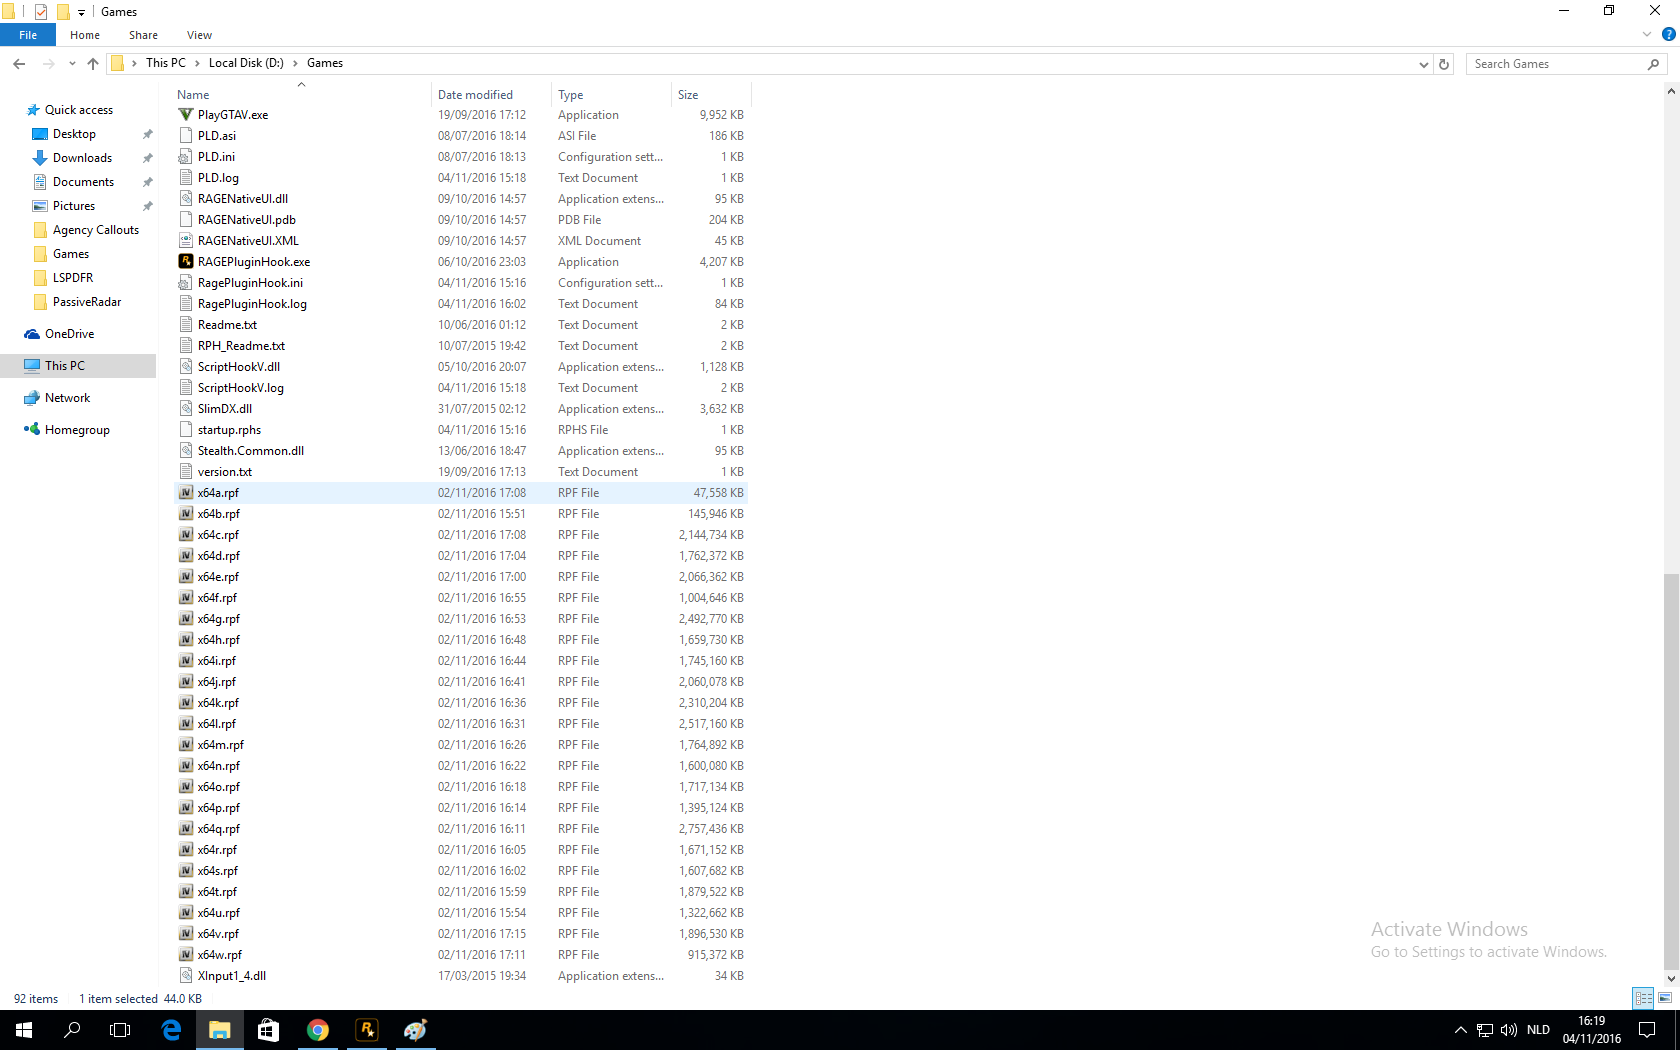Viewport: 1680px width, 1050px height.
Task: Click the This PC monitor icon
Action: pyautogui.click(x=32, y=366)
